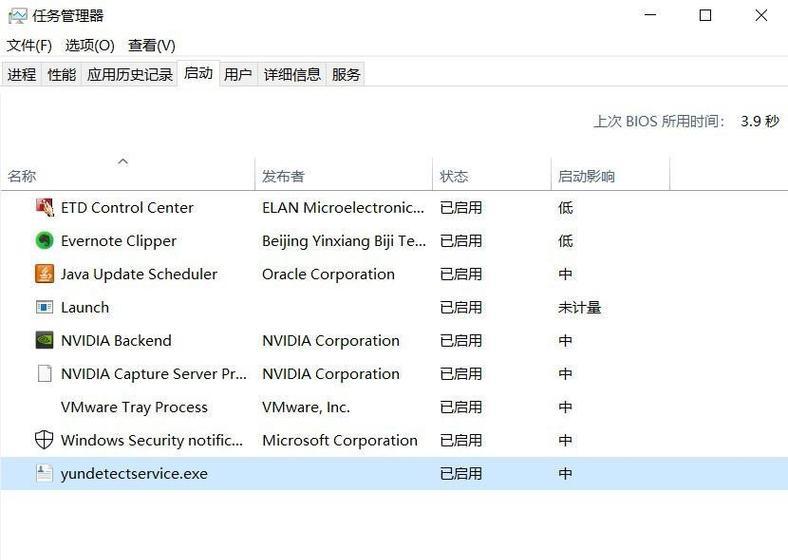The image size is (788, 560).
Task: Click the NVIDIA Backend icon
Action: (x=44, y=340)
